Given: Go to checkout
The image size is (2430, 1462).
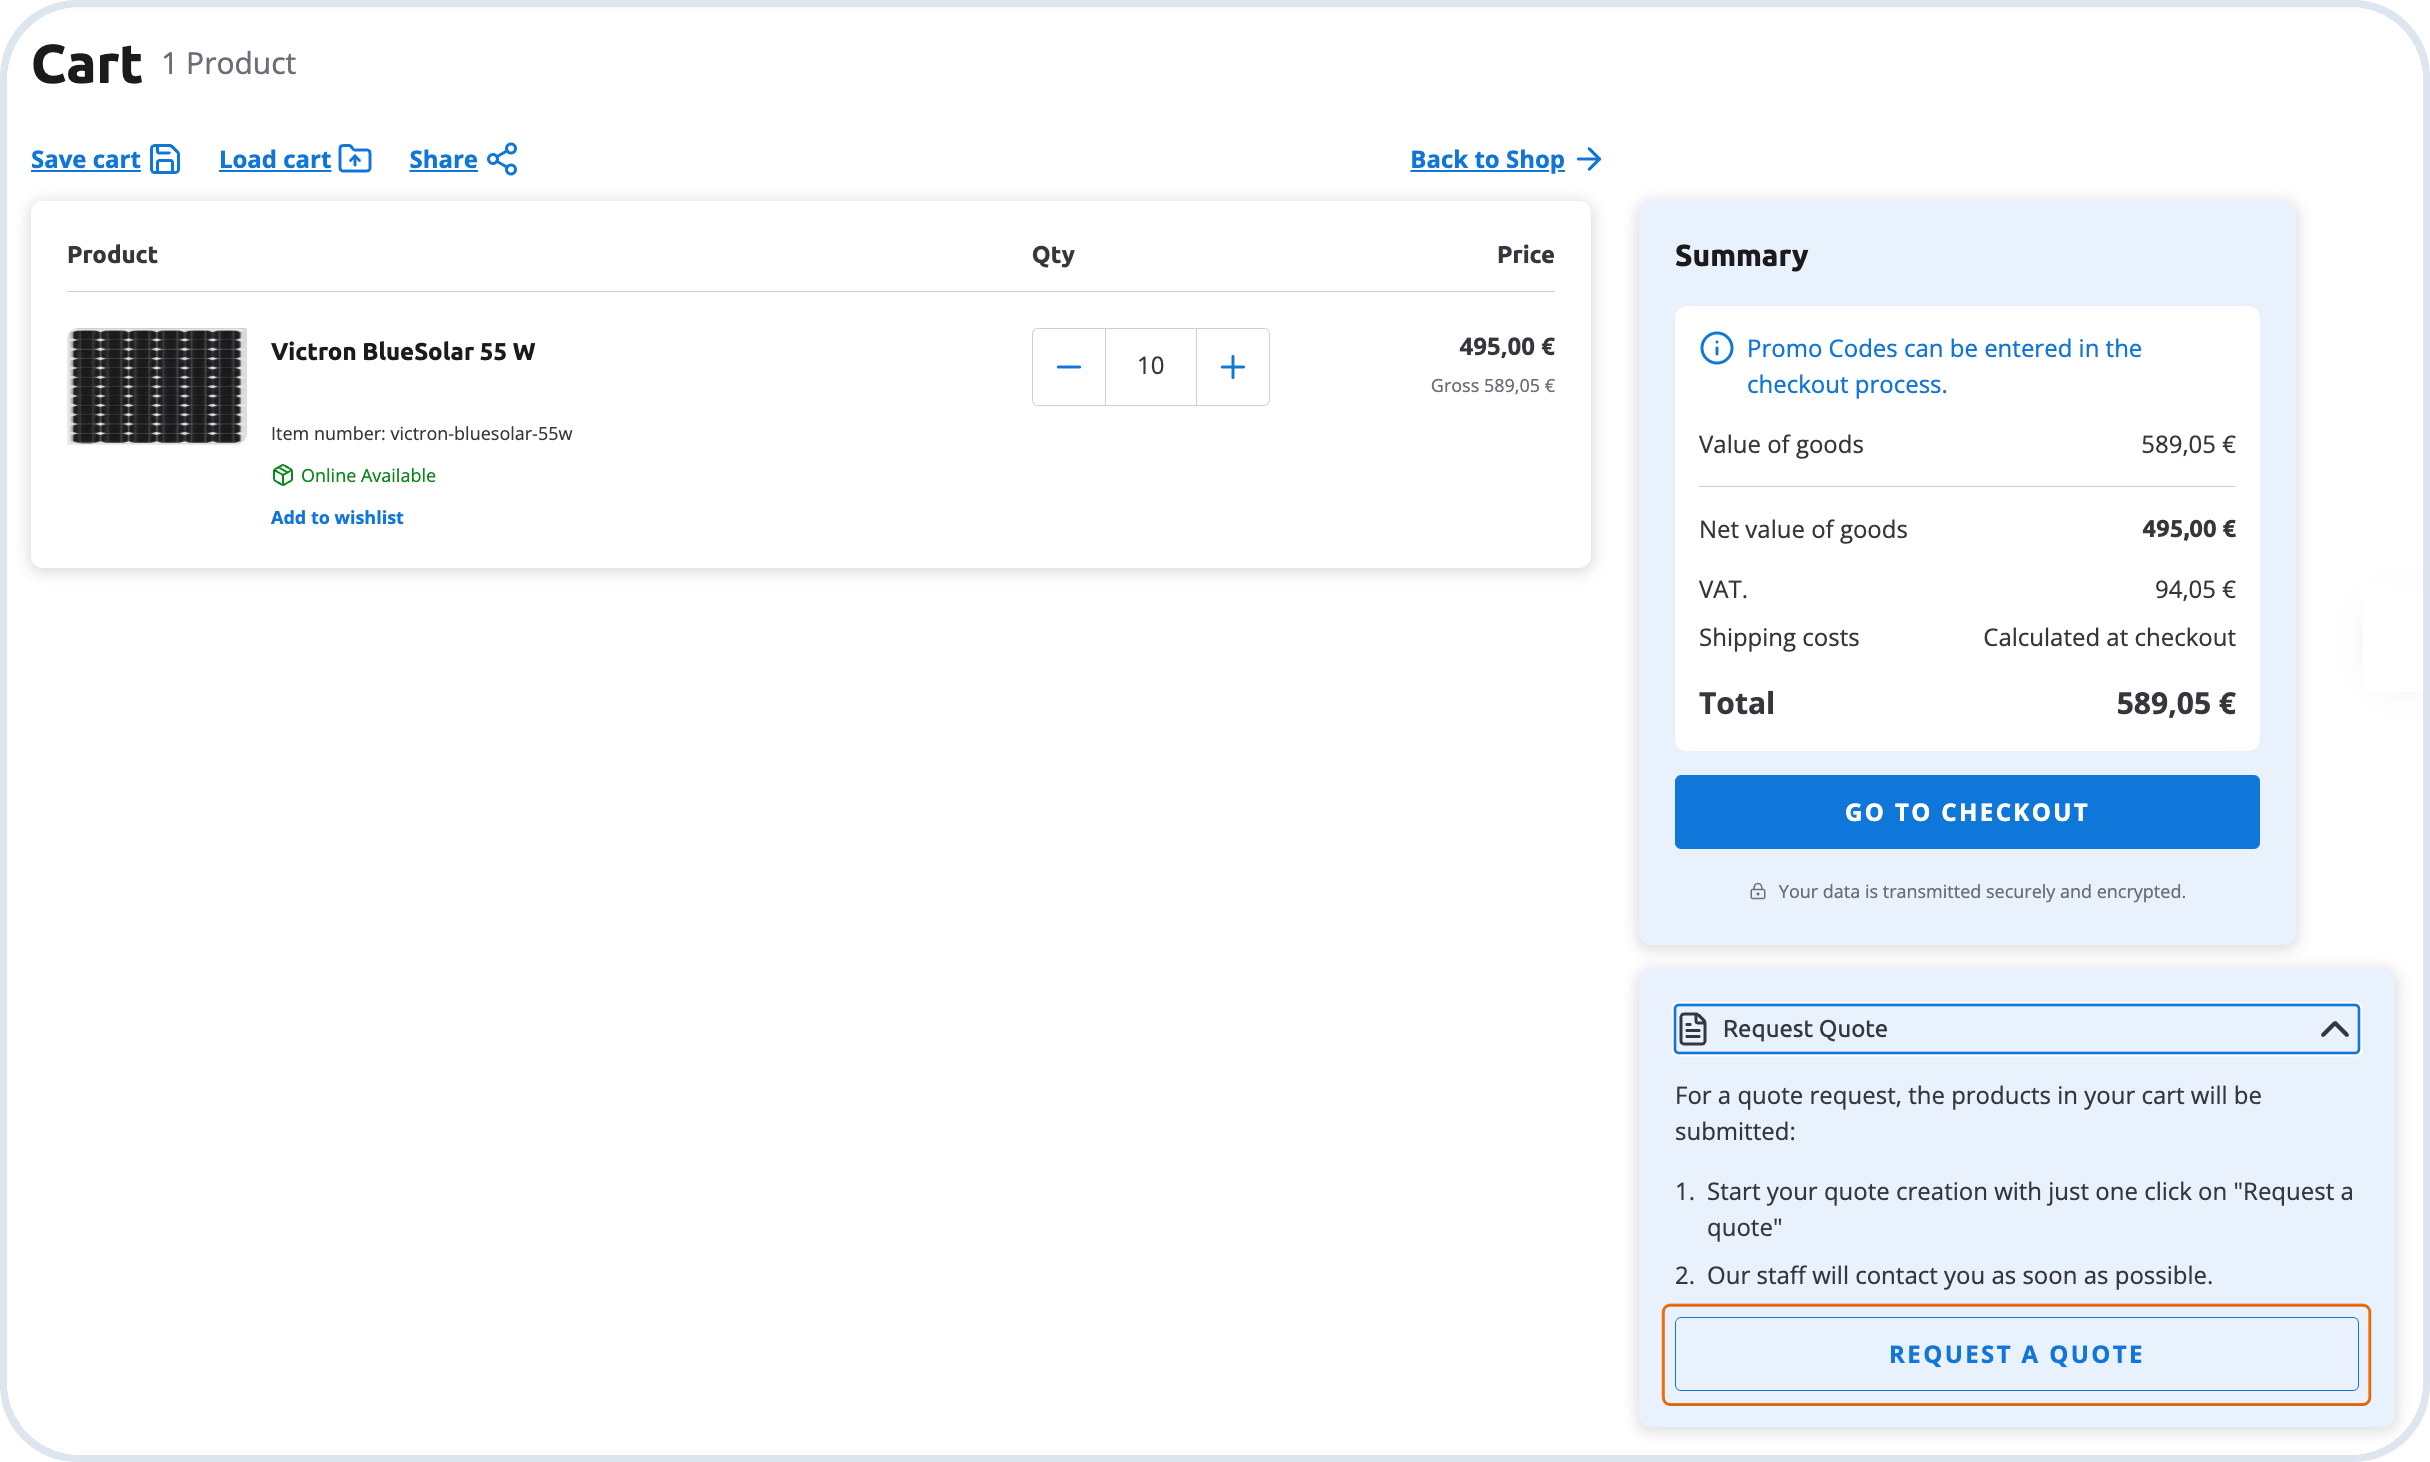Looking at the screenshot, I should coord(1967,812).
